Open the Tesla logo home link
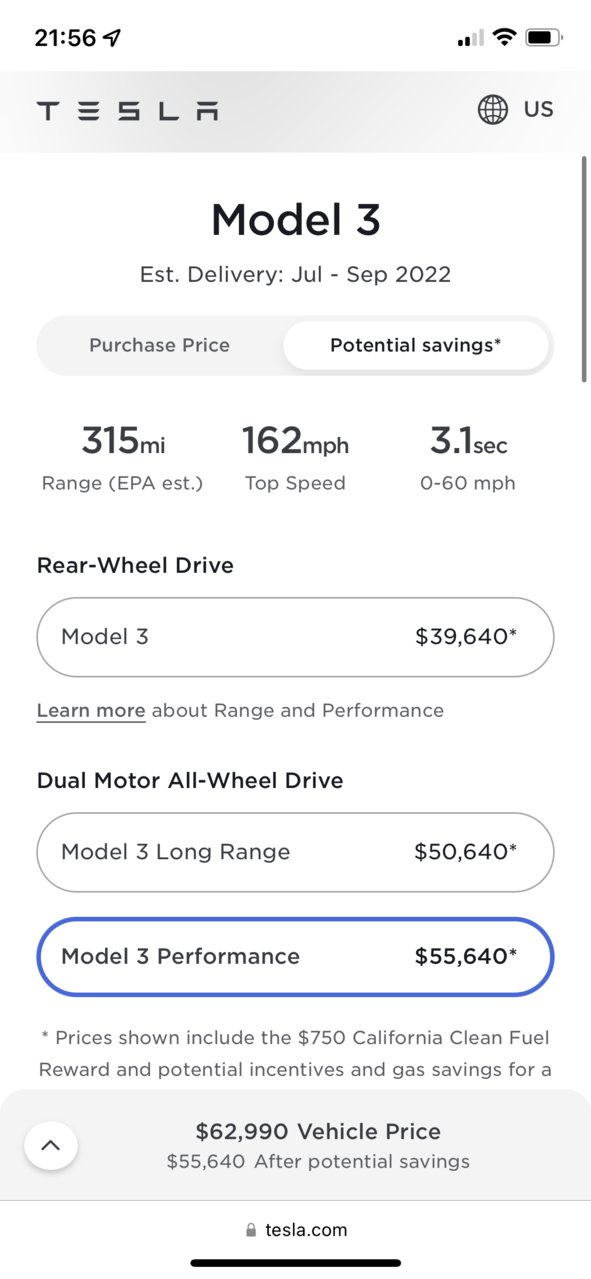591x1279 pixels. tap(127, 111)
